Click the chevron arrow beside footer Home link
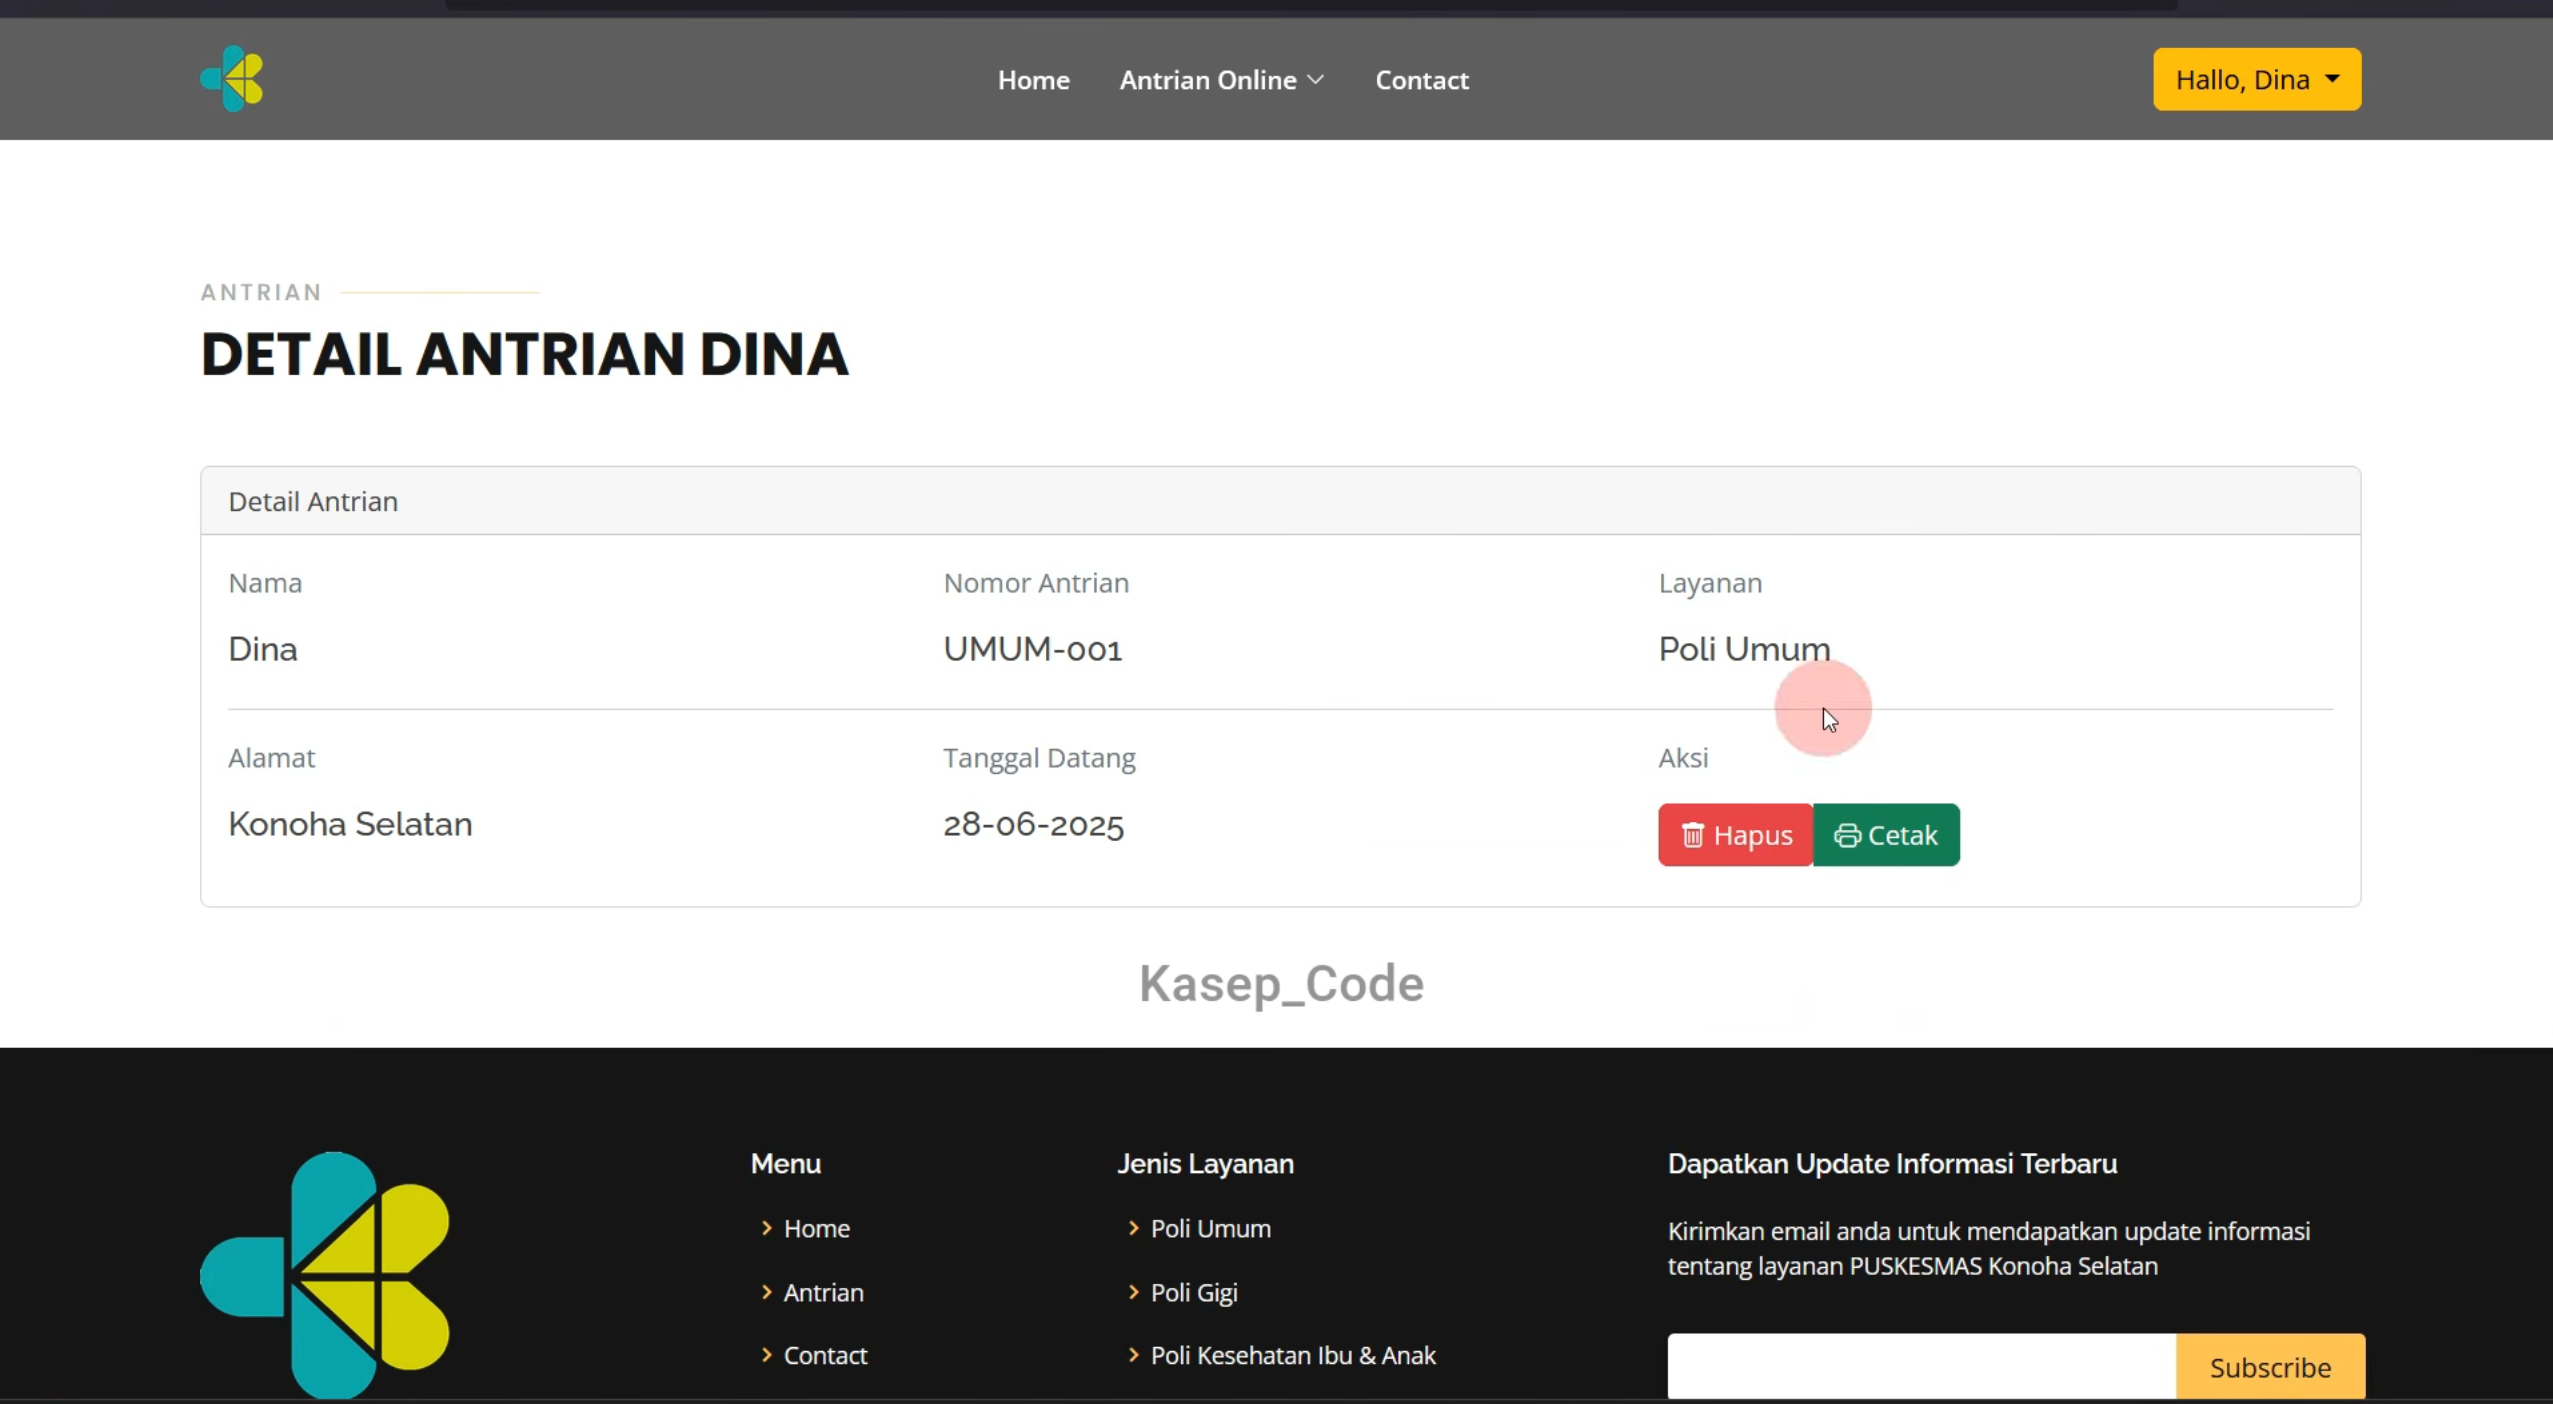2553x1404 pixels. pos(767,1228)
